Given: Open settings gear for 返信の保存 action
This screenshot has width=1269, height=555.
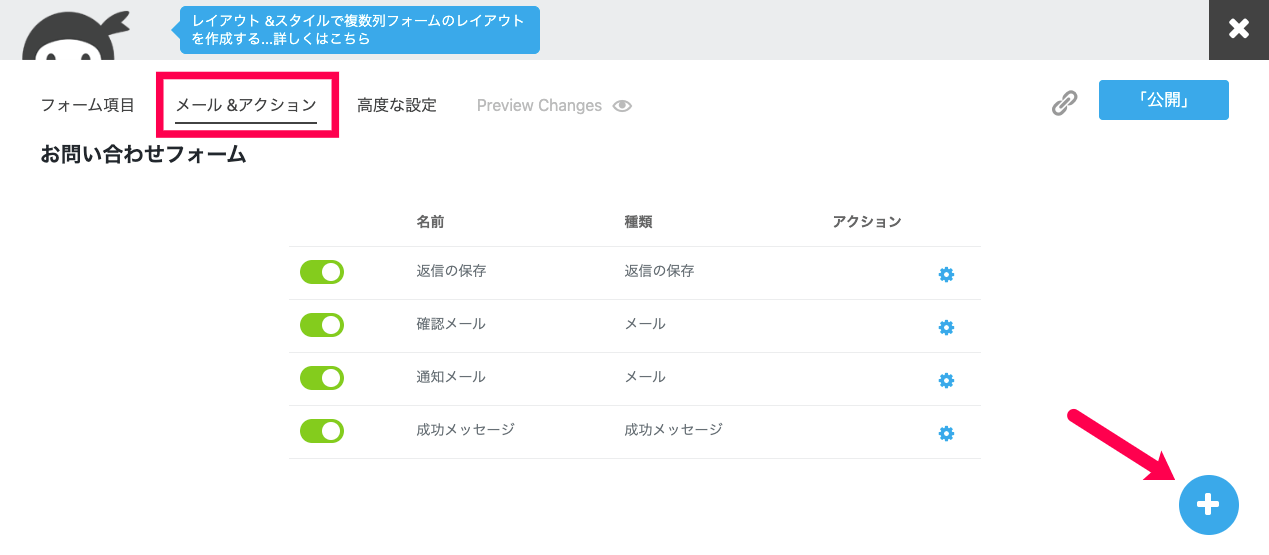Looking at the screenshot, I should 946,274.
